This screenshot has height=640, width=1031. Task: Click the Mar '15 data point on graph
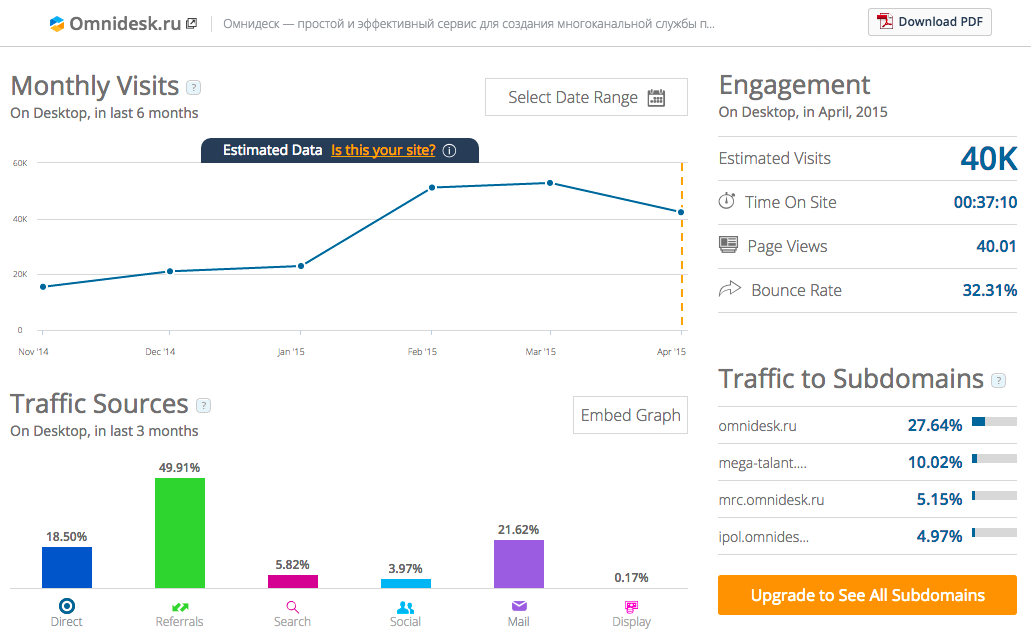550,183
